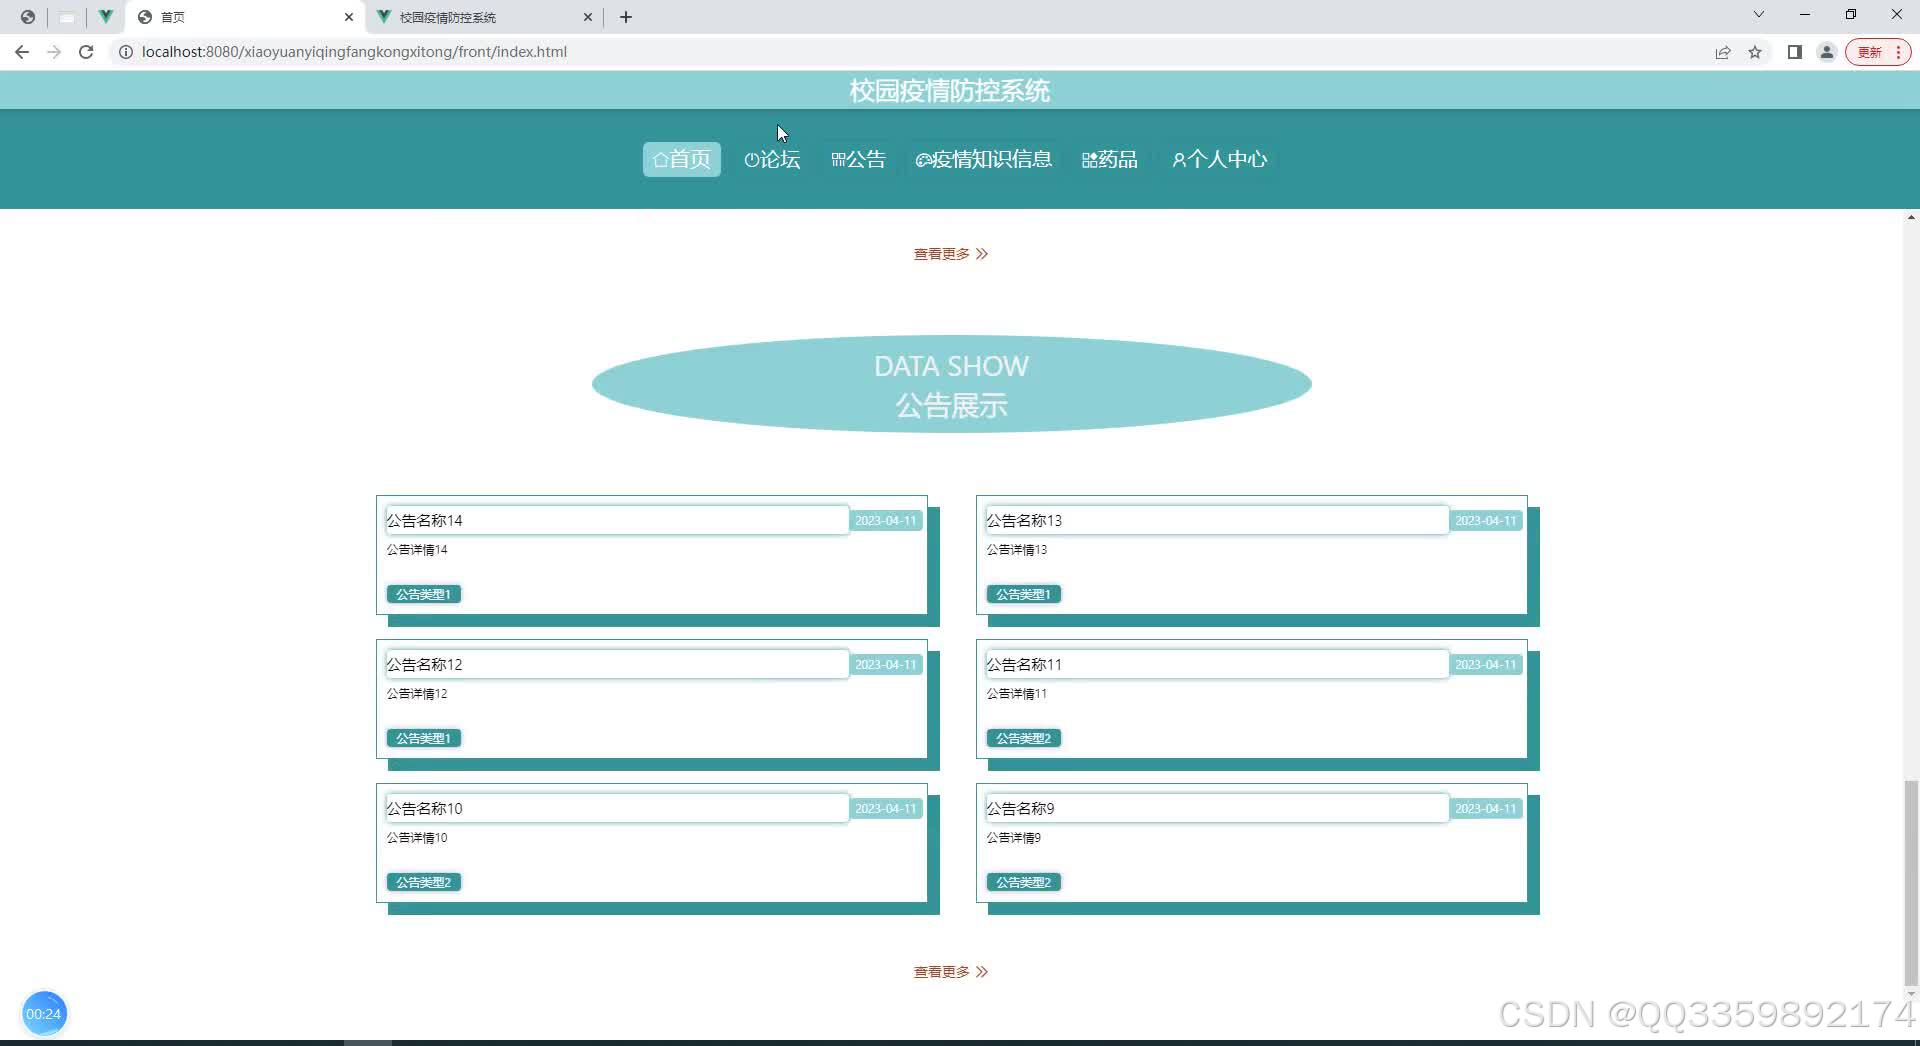1920x1046 pixels.
Task: Click 公告详情9 description text
Action: (x=1014, y=838)
